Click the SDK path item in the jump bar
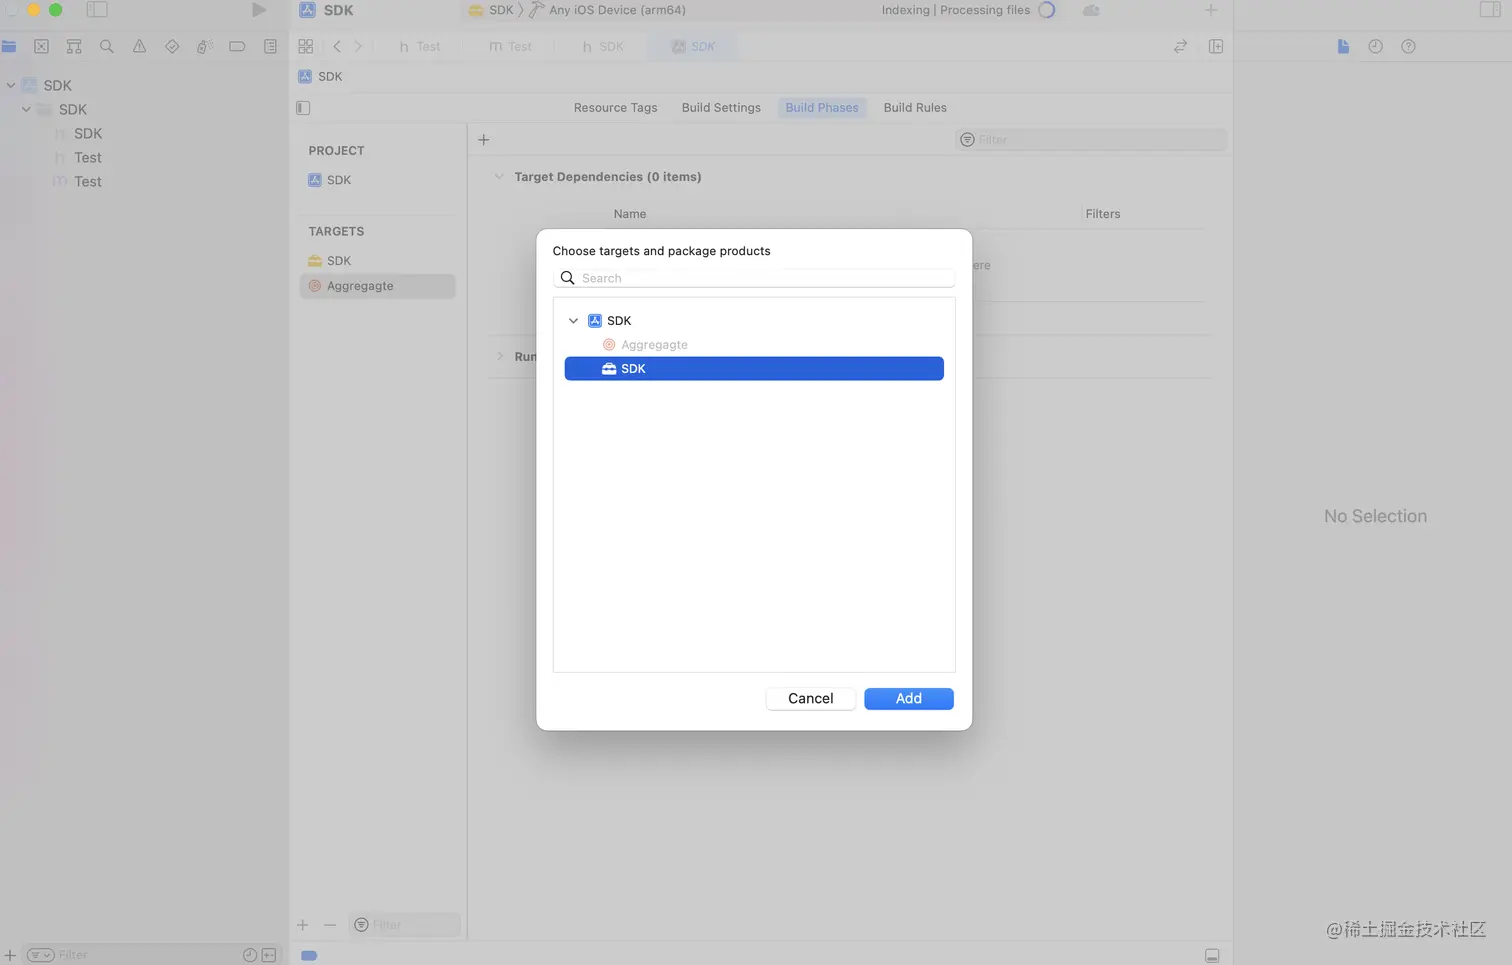This screenshot has width=1512, height=965. coord(321,77)
